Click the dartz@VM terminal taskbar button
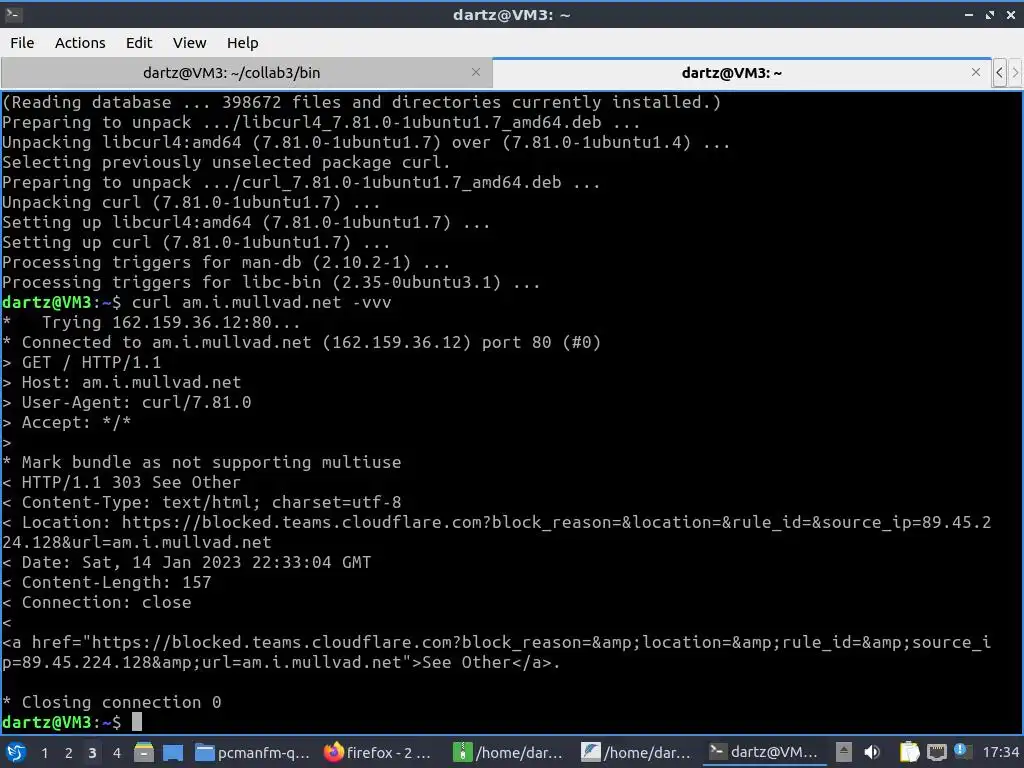 [763, 752]
